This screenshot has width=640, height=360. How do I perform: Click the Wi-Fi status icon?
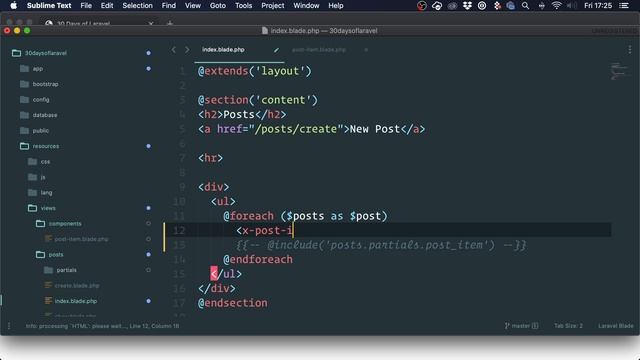556,5
